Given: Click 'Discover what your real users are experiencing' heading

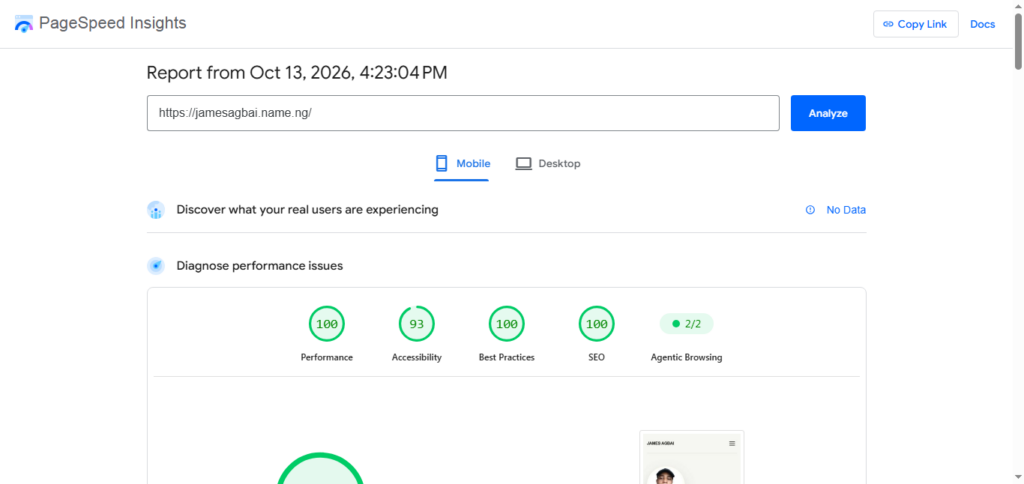Looking at the screenshot, I should point(308,210).
